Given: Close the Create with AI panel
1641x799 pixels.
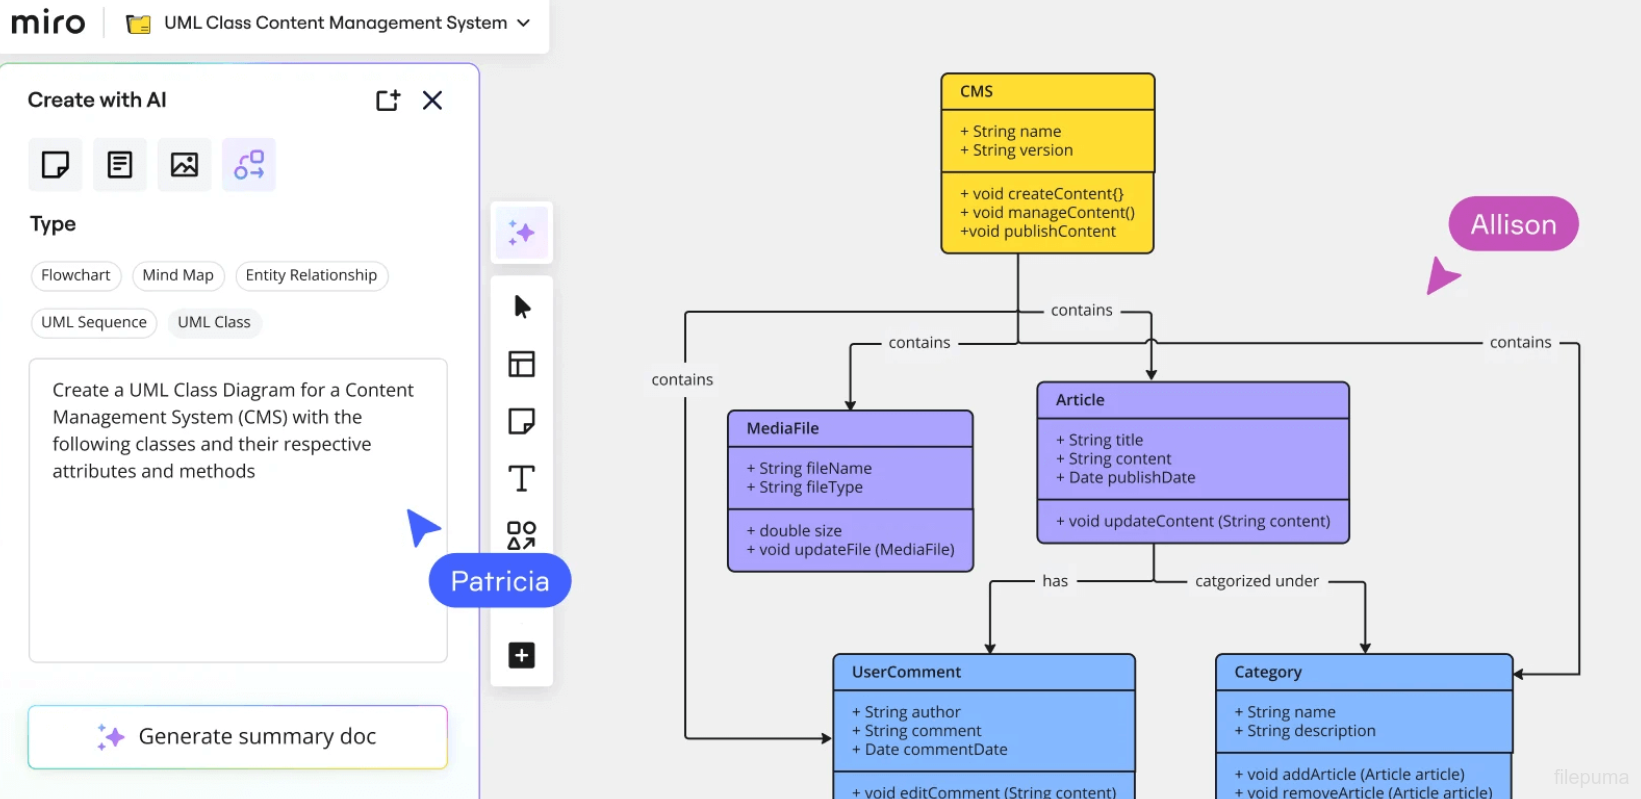Looking at the screenshot, I should (x=432, y=100).
